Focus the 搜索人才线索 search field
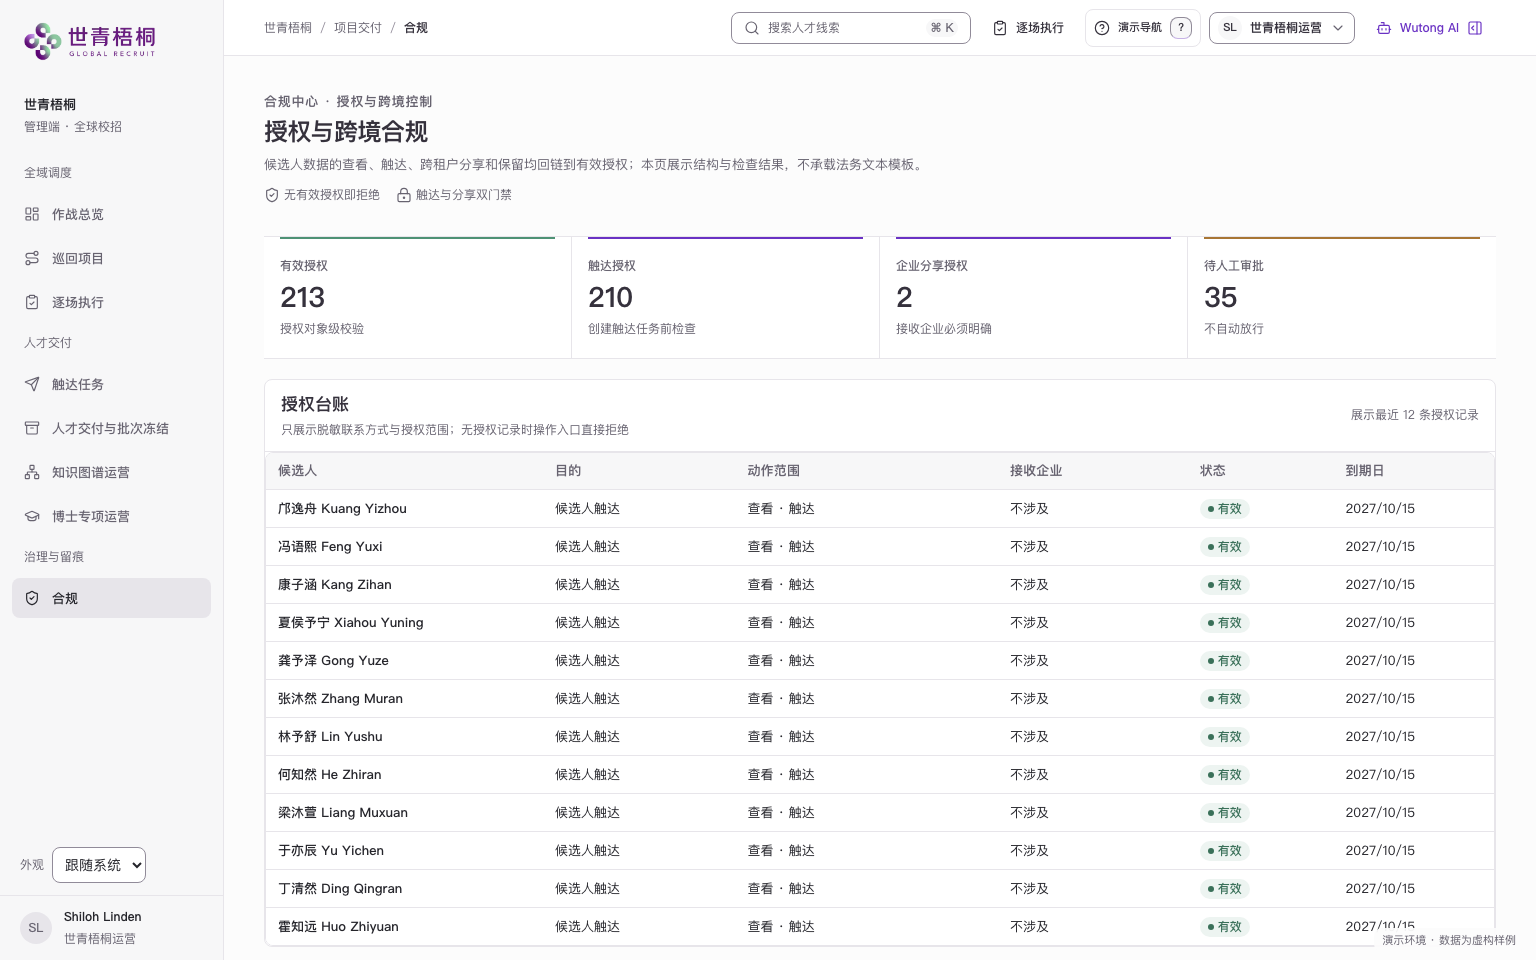Screen dimensions: 1536x960 tap(851, 28)
